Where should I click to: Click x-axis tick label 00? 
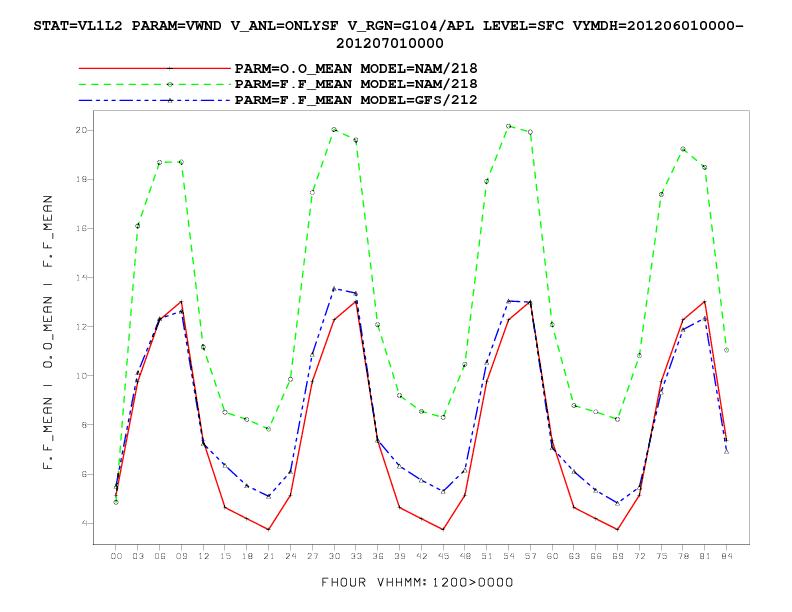pyautogui.click(x=116, y=556)
